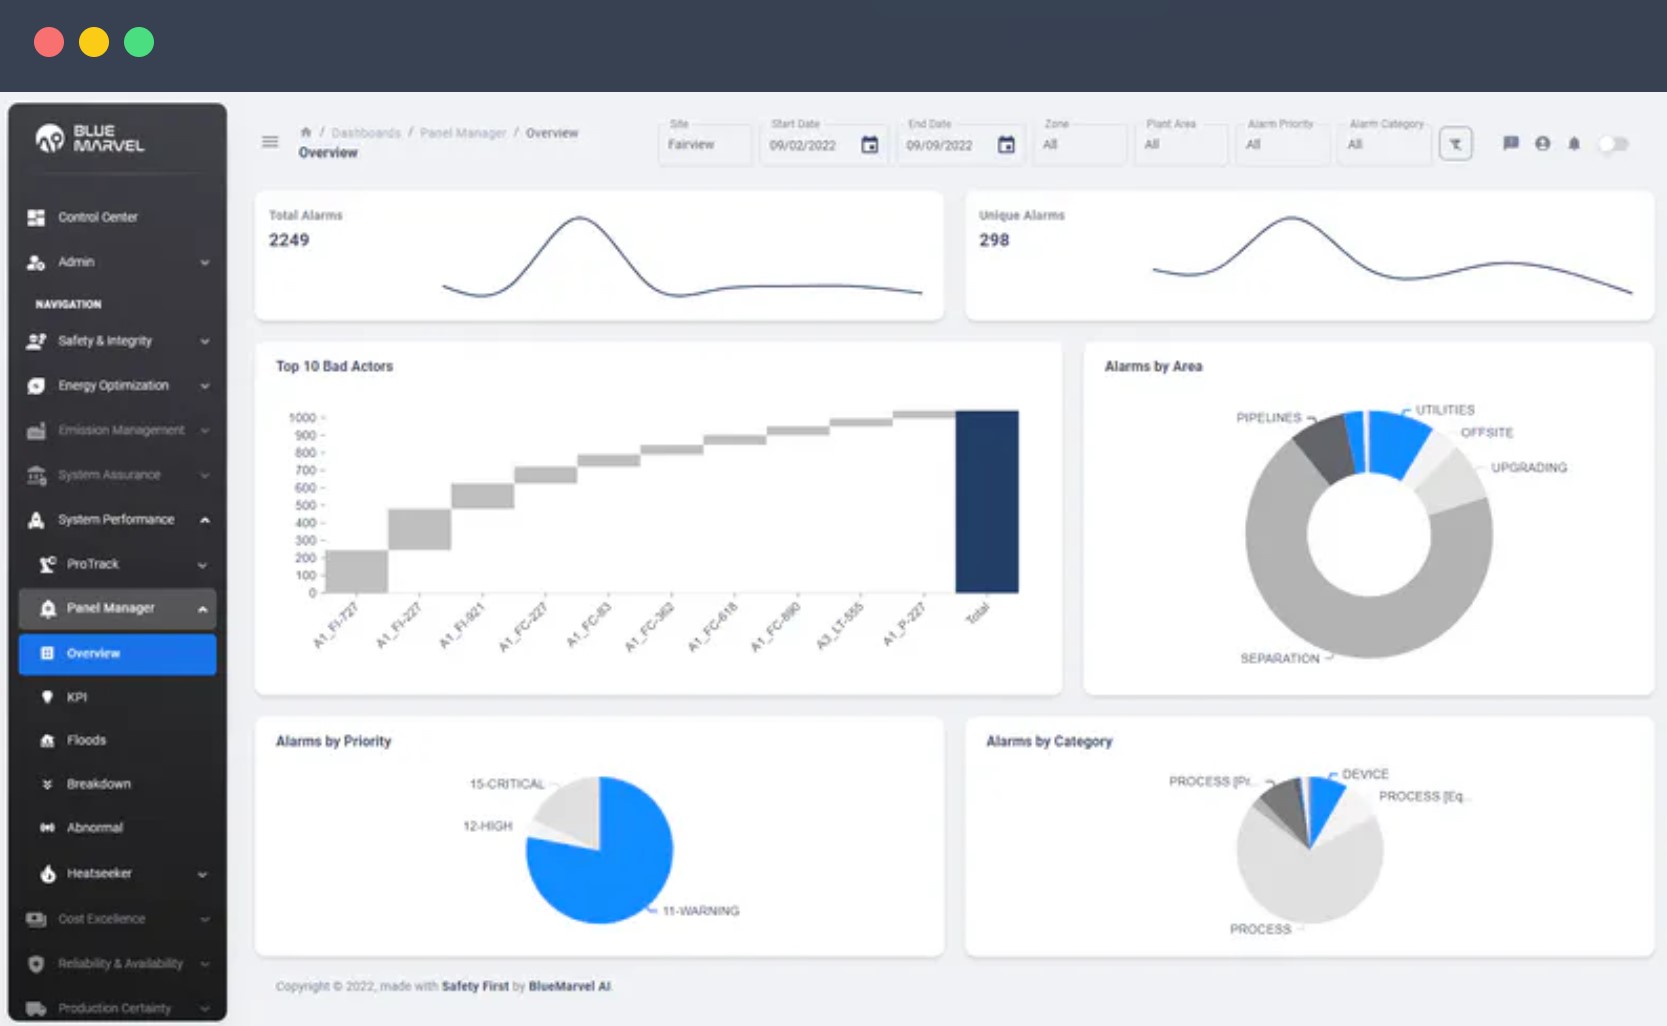
Task: Open the chat messages icon
Action: click(1510, 144)
